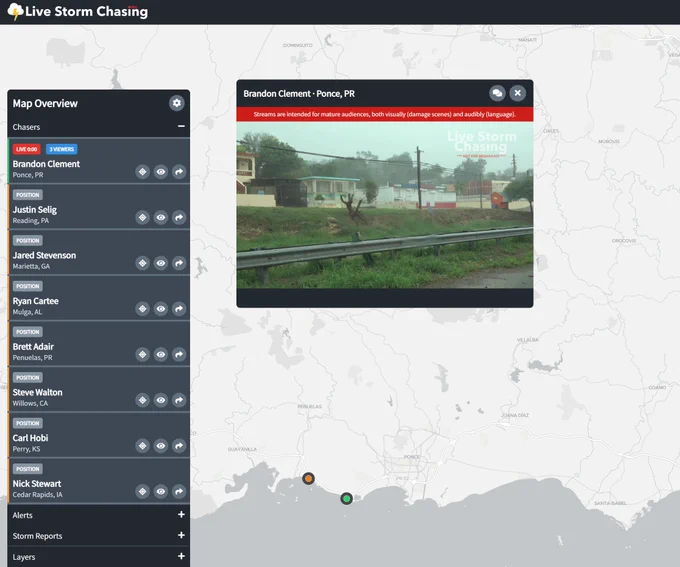This screenshot has height=567, width=680.
Task: Click Justin Selig's POSITION badge
Action: (x=27, y=195)
